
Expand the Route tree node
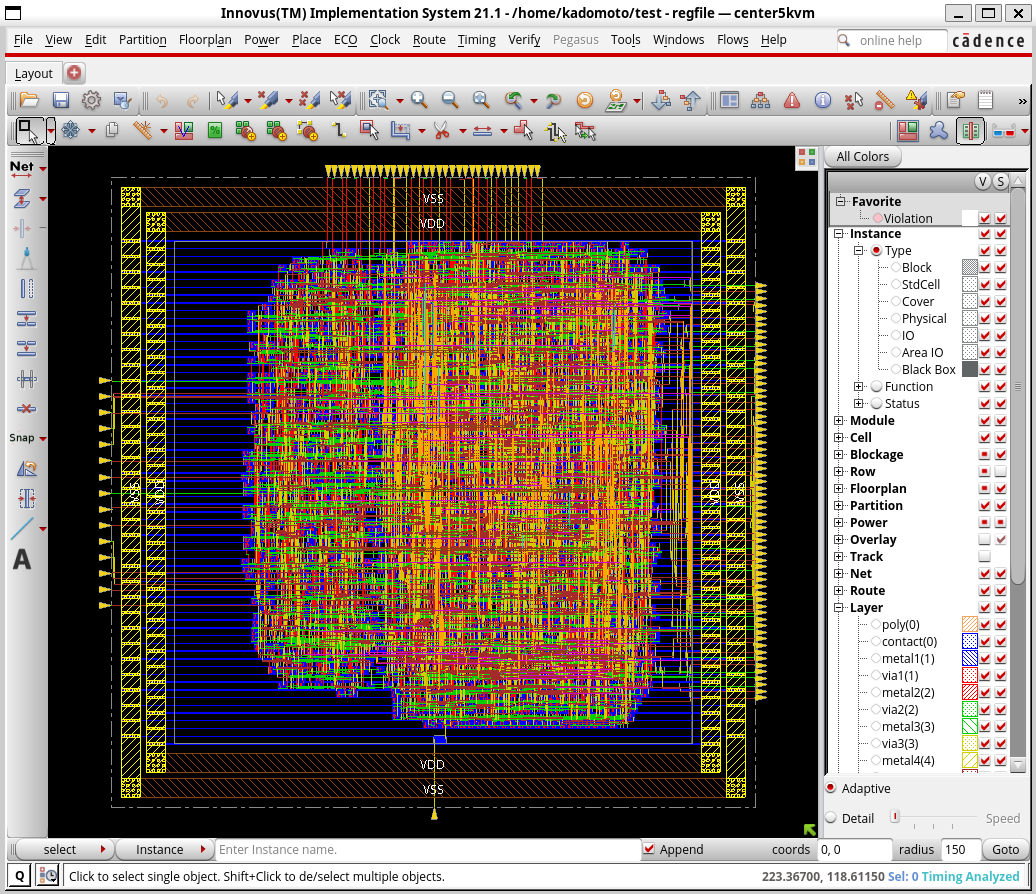(x=838, y=591)
